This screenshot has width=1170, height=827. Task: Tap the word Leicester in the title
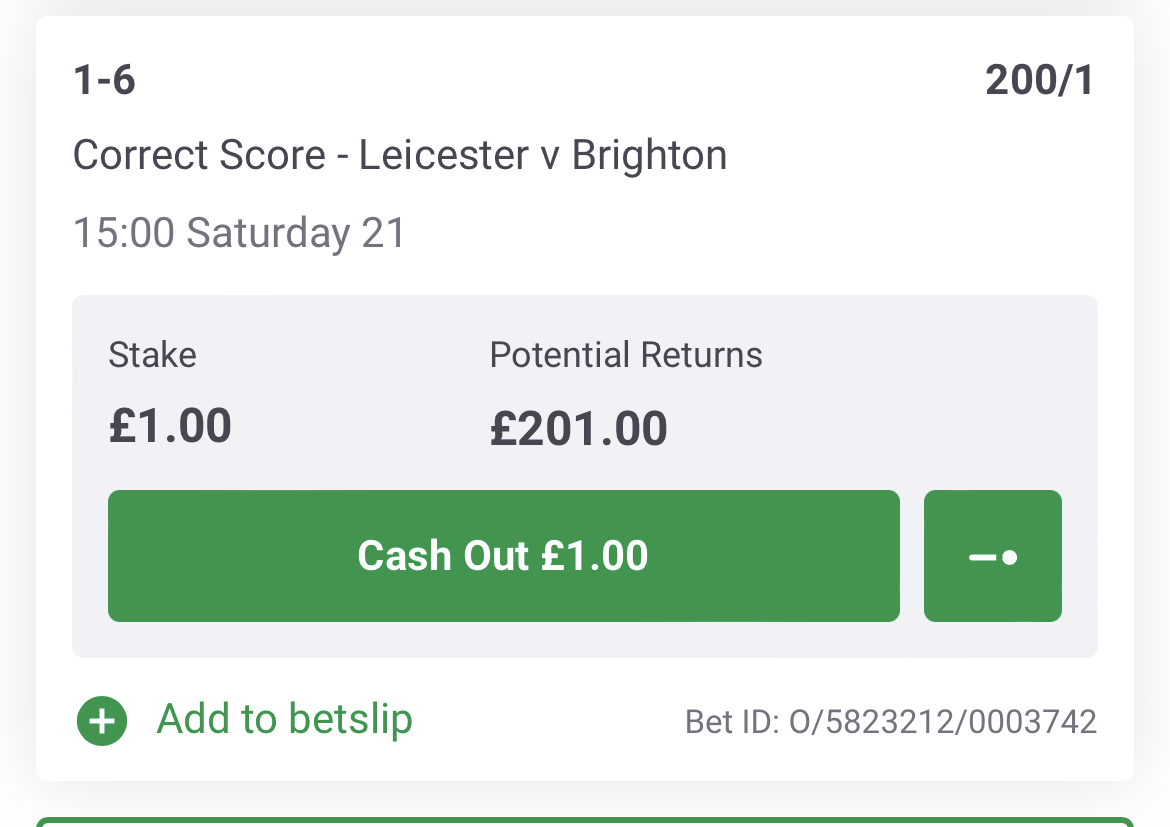443,155
